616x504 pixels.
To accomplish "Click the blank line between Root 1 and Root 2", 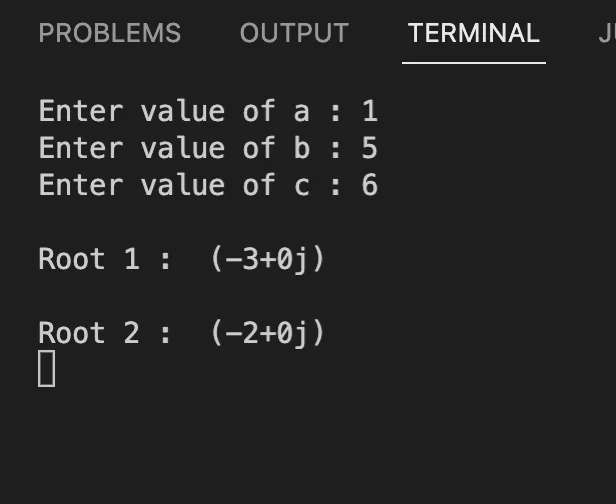I will point(200,296).
